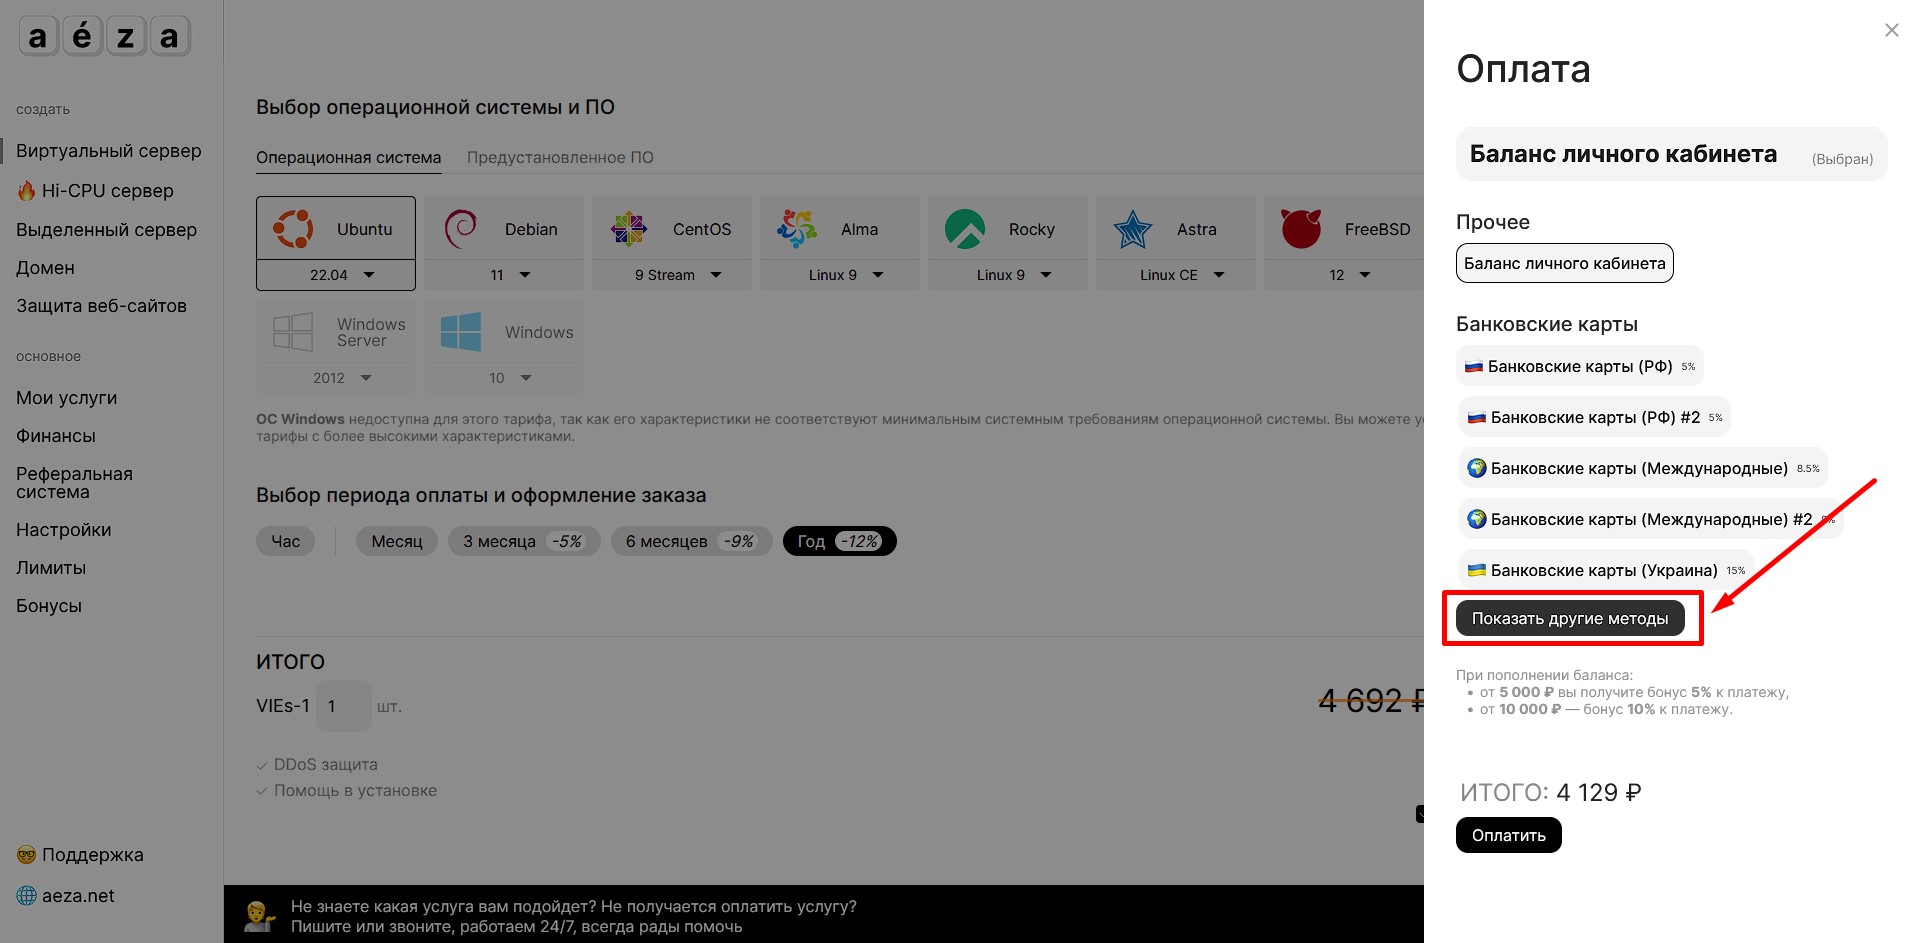The image size is (1919, 943).
Task: Expand the FreeBSD 12 version dropdown
Action: point(1344,275)
